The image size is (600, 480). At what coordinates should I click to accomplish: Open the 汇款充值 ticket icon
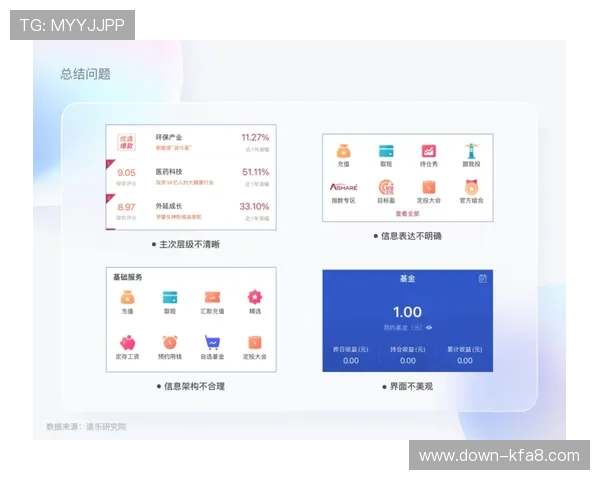(x=212, y=297)
